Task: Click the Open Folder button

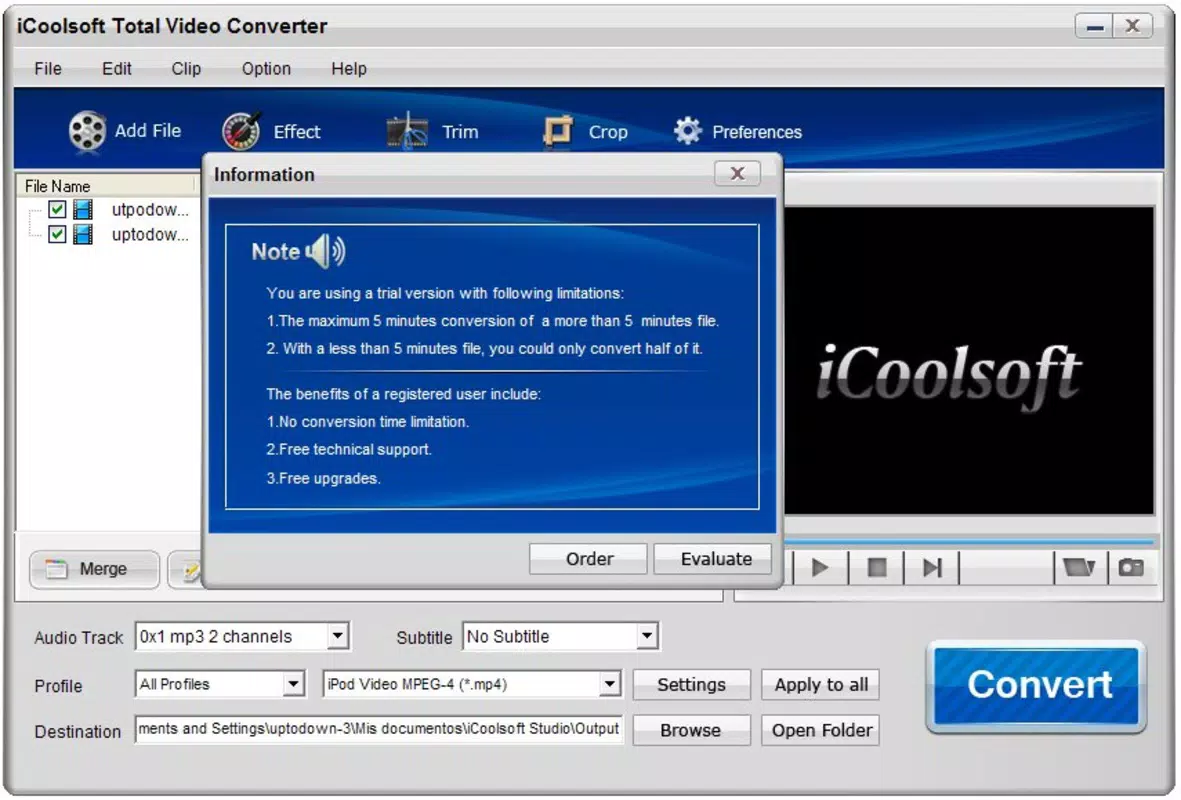Action: (820, 730)
